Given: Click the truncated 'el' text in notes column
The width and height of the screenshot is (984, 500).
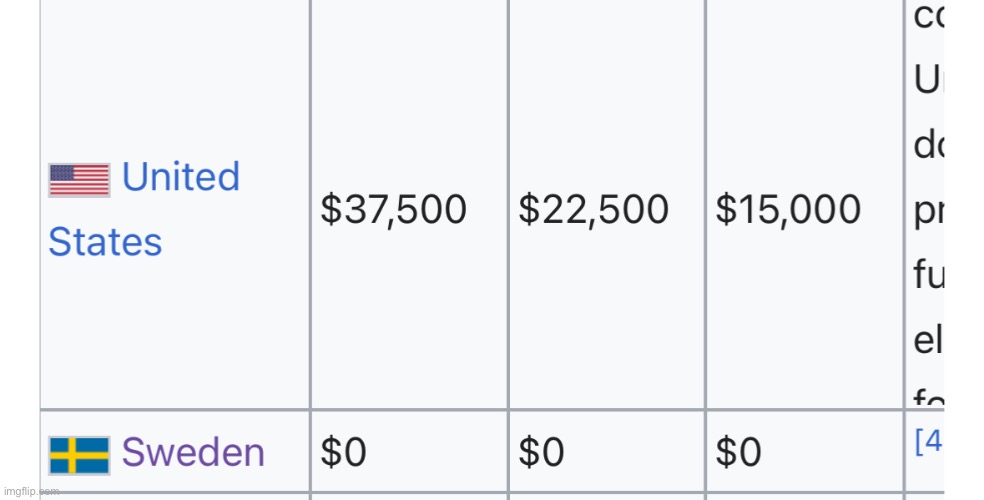Looking at the screenshot, I should 926,340.
